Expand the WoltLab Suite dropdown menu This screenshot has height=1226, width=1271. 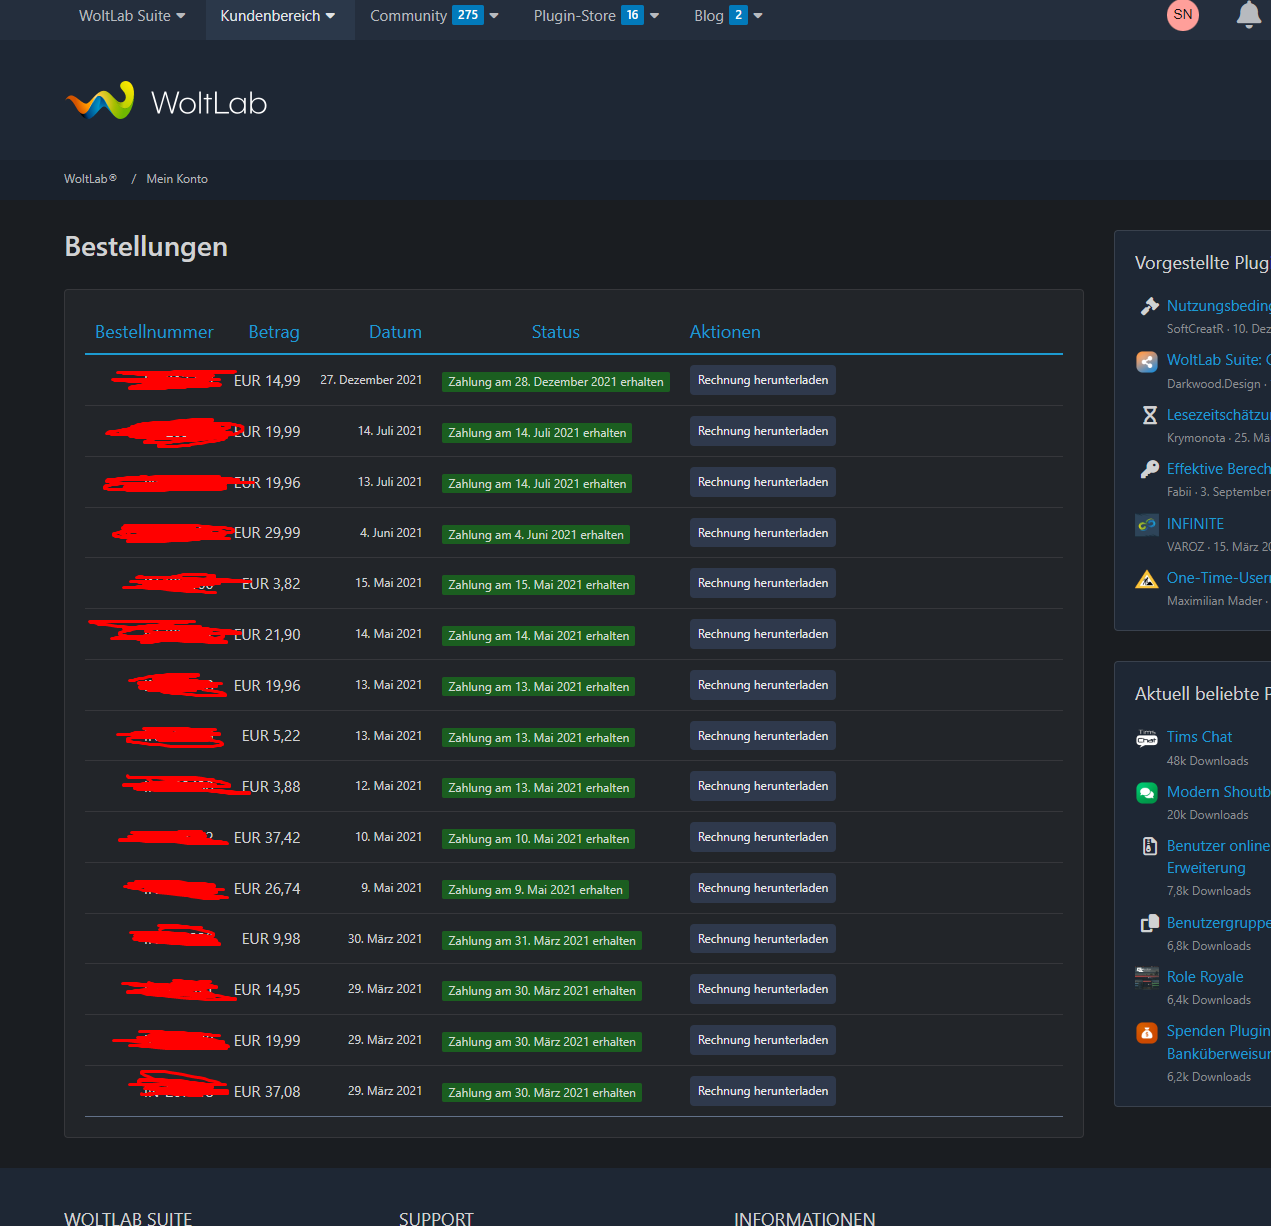tap(132, 16)
